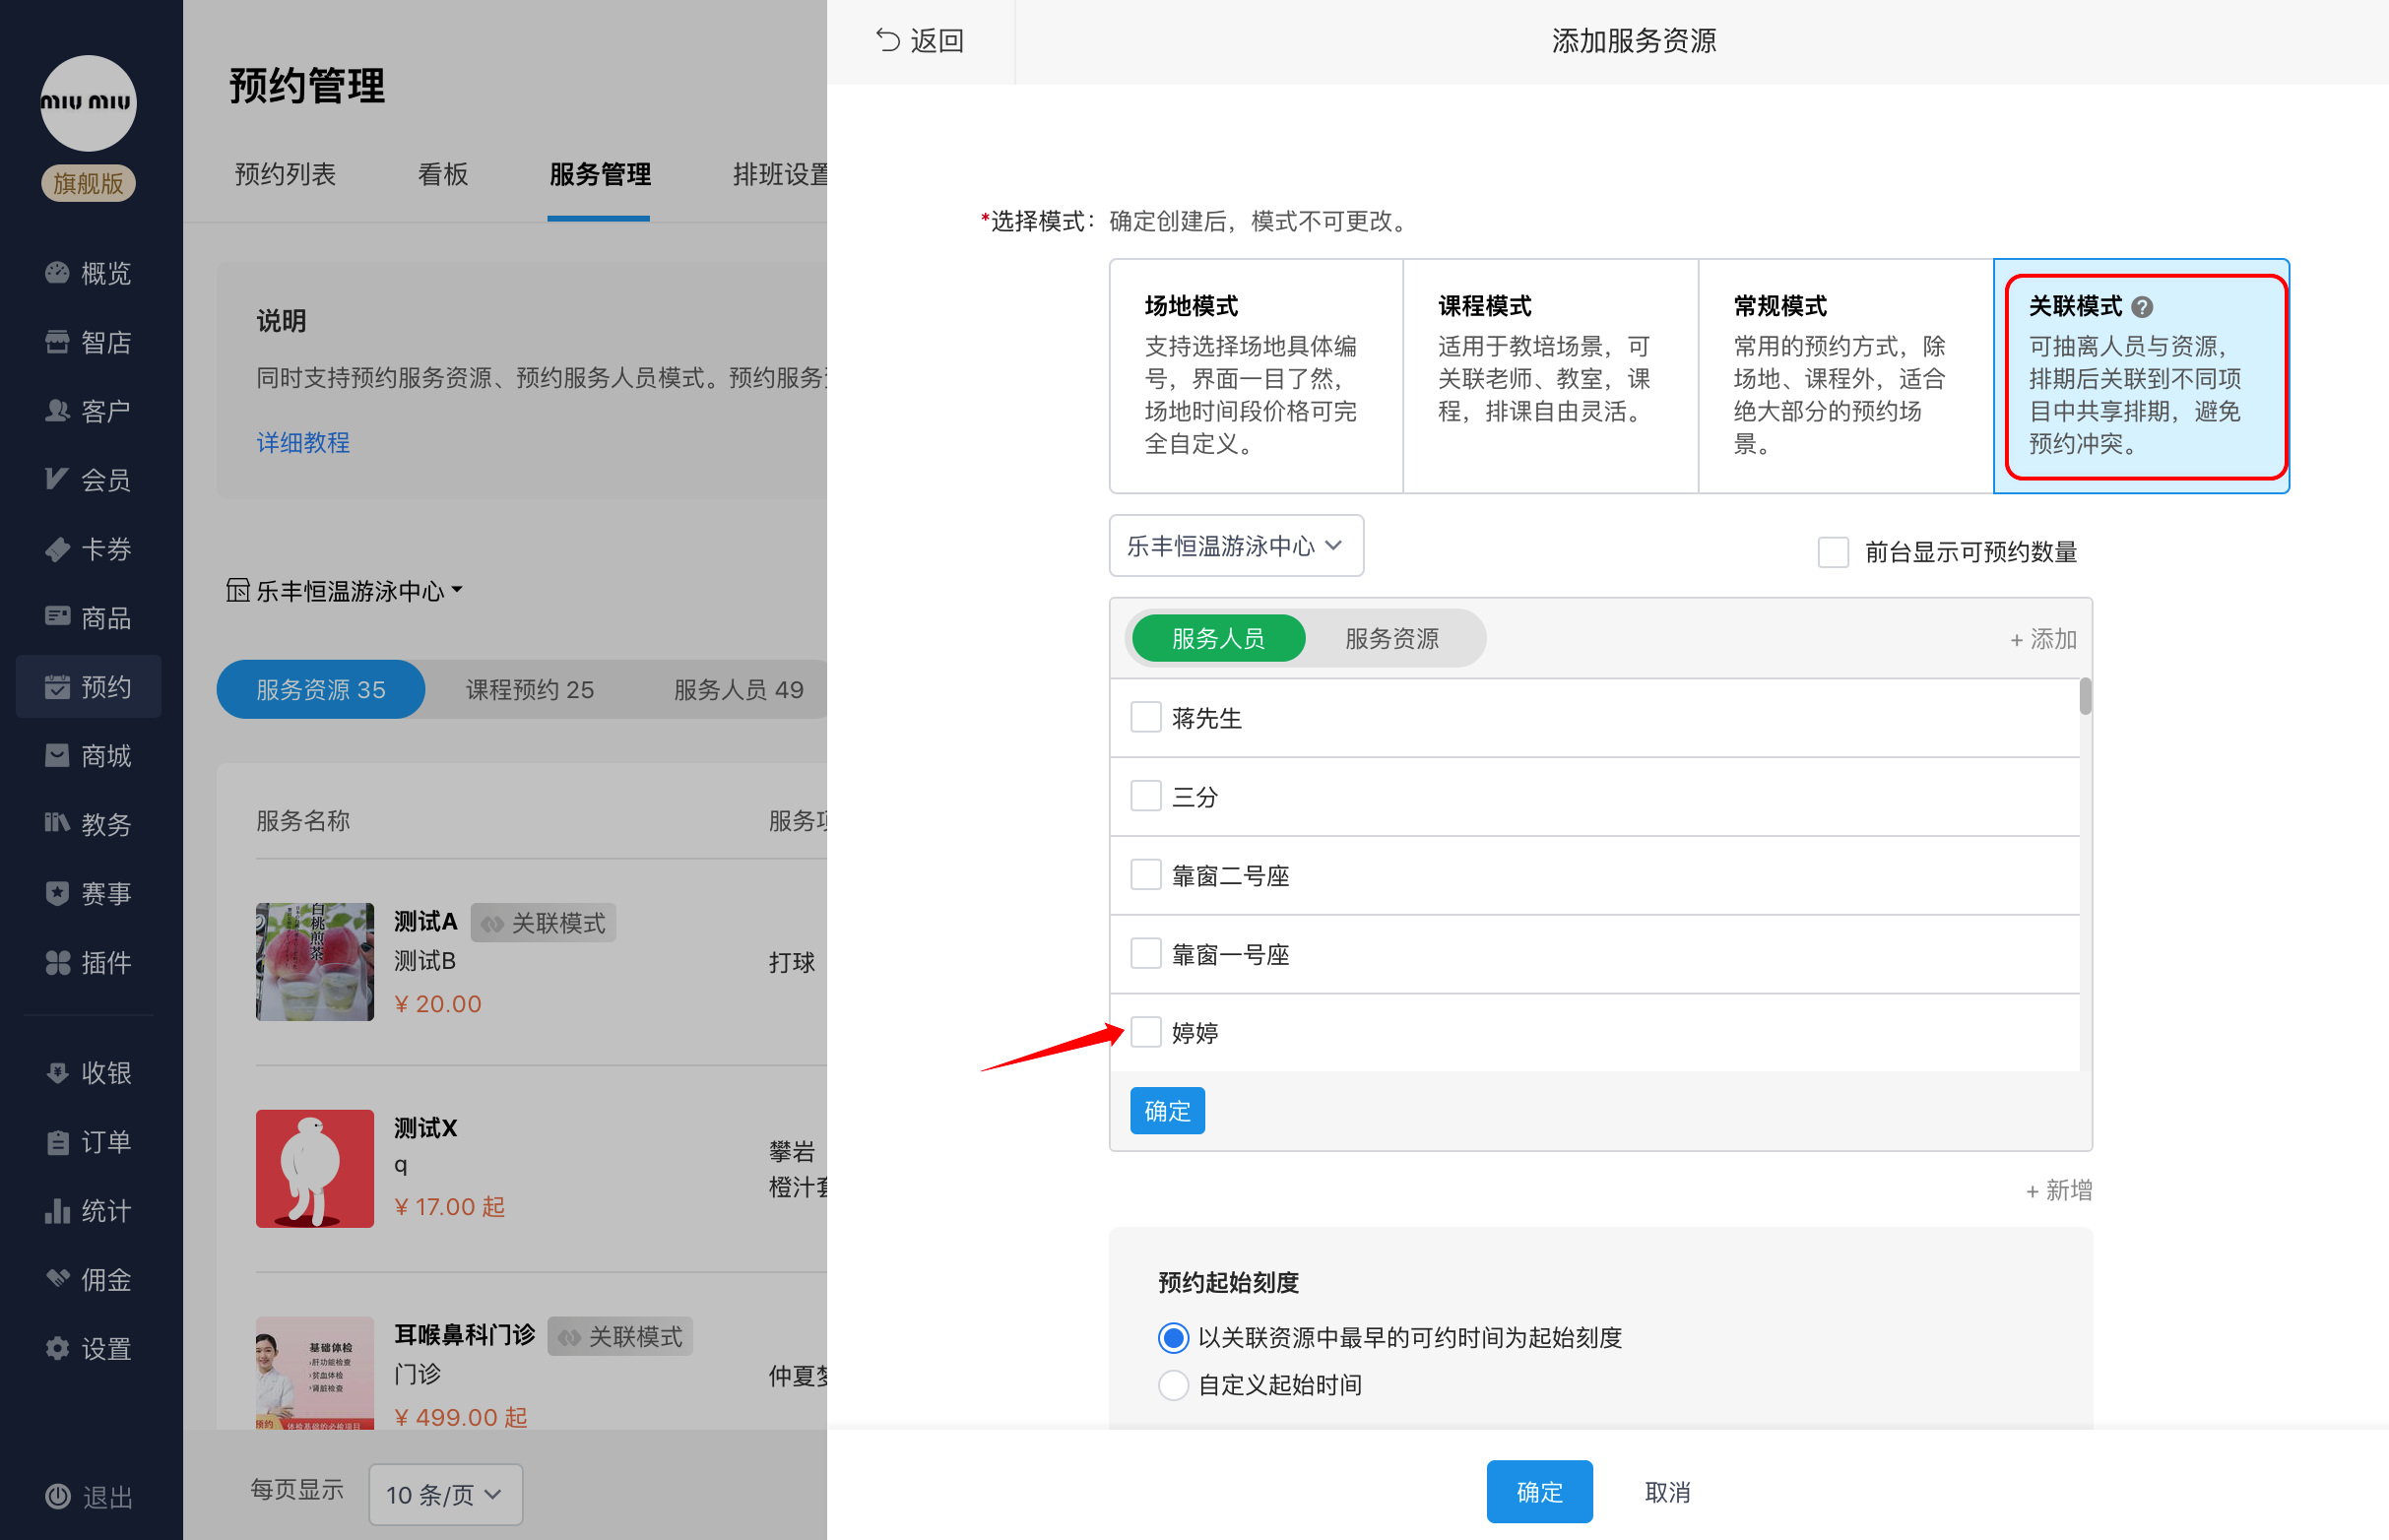Open the 商品 products icon in sidebar
This screenshot has width=2389, height=1540.
[x=57, y=617]
